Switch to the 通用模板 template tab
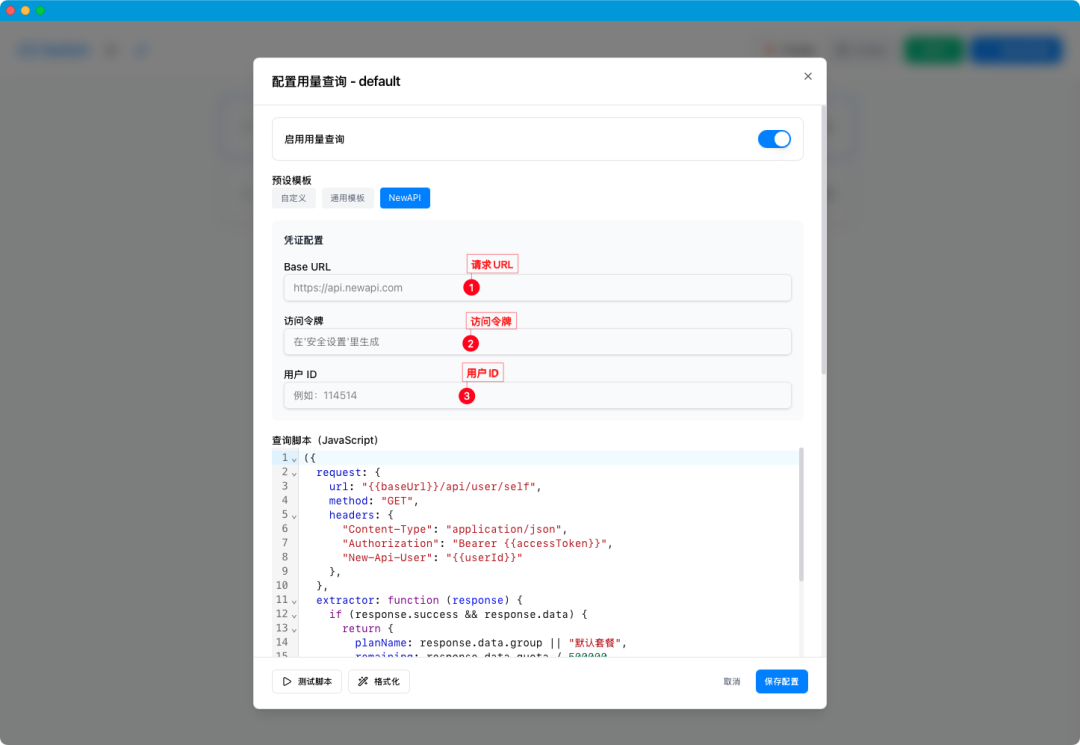Screen dimensions: 1080x745 click(x=347, y=197)
